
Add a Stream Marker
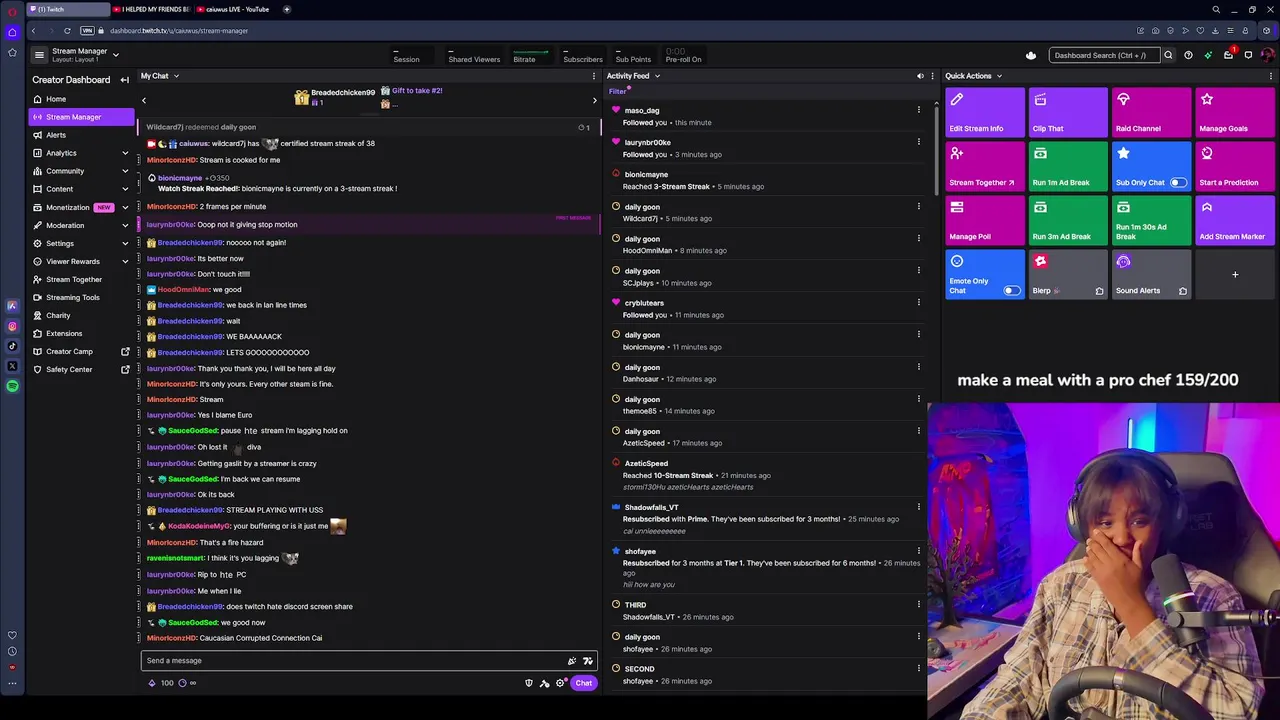click(x=1235, y=220)
